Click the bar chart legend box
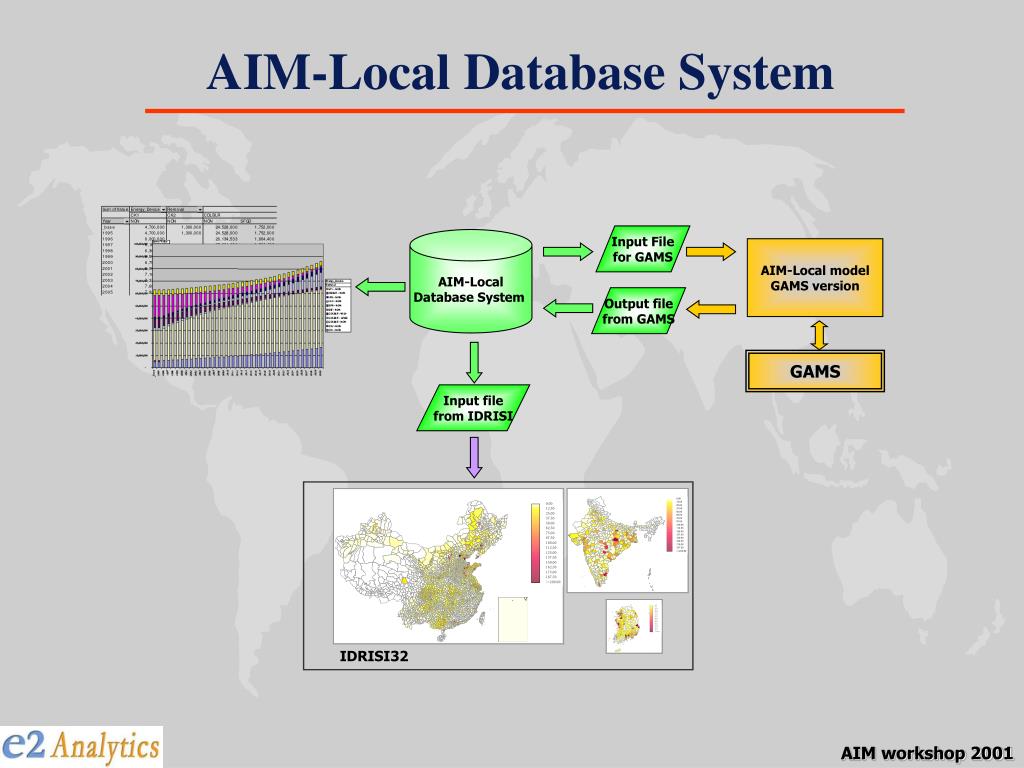 click(x=338, y=305)
